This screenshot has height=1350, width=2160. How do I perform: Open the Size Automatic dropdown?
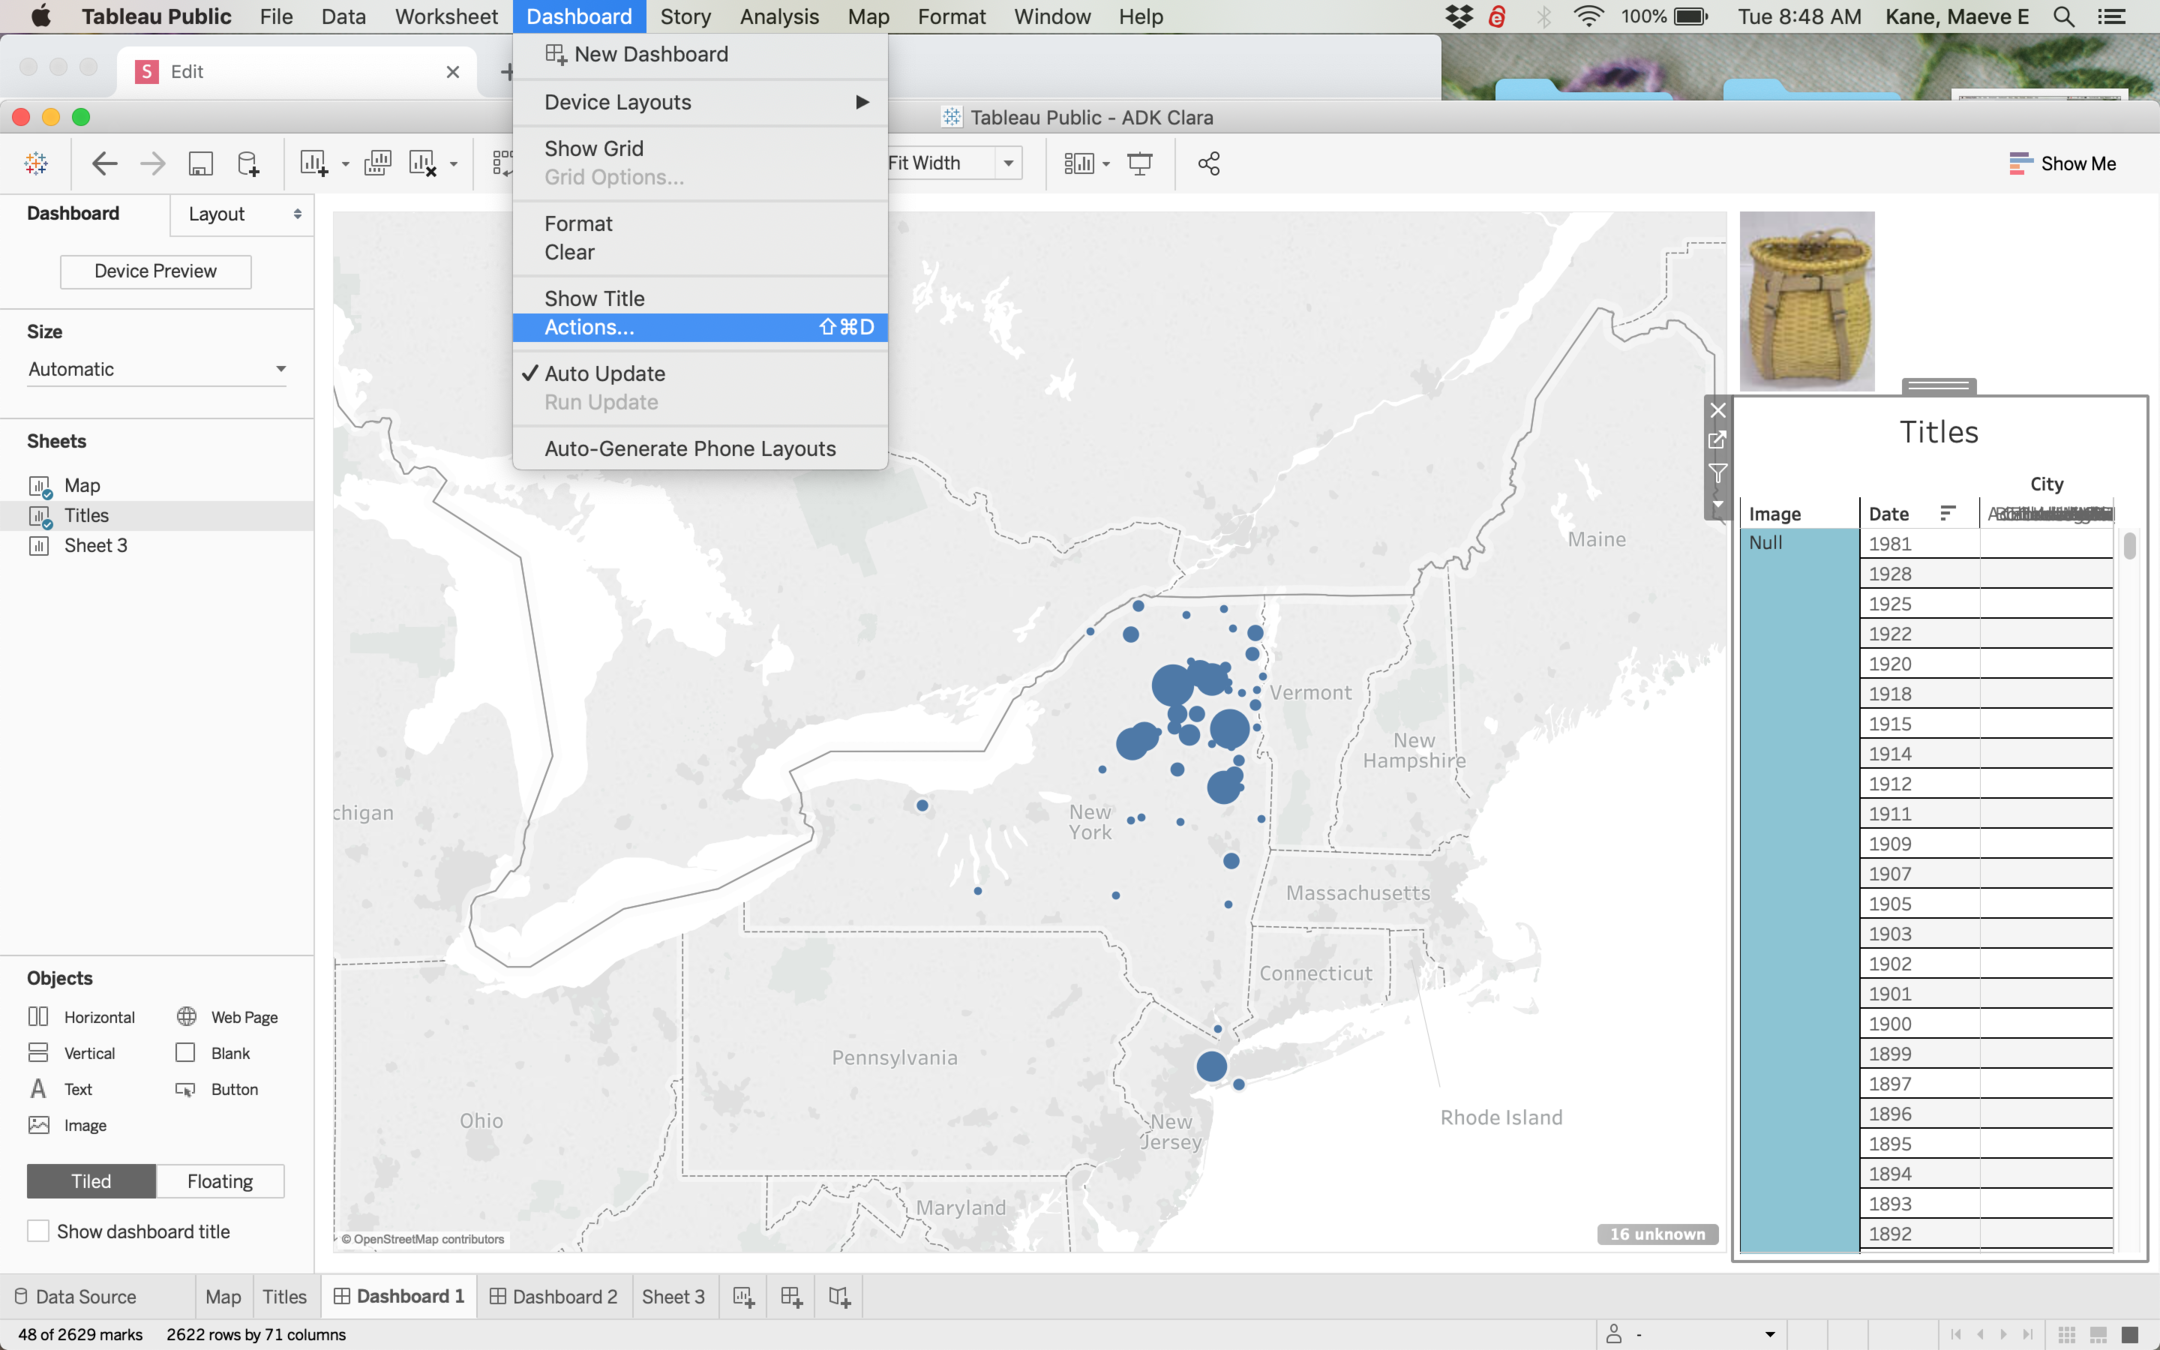coord(156,369)
